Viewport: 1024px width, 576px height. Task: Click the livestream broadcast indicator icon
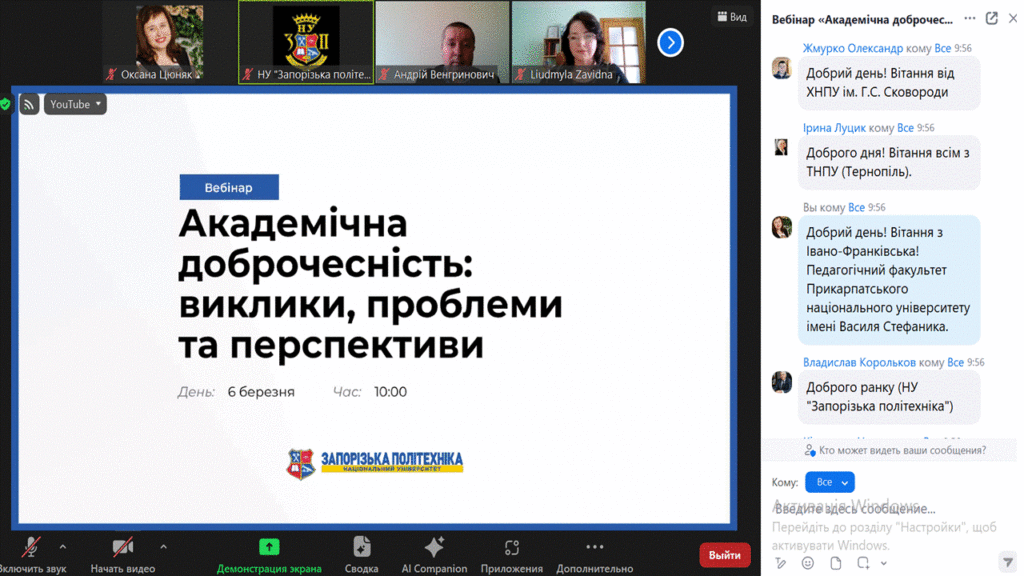29,104
